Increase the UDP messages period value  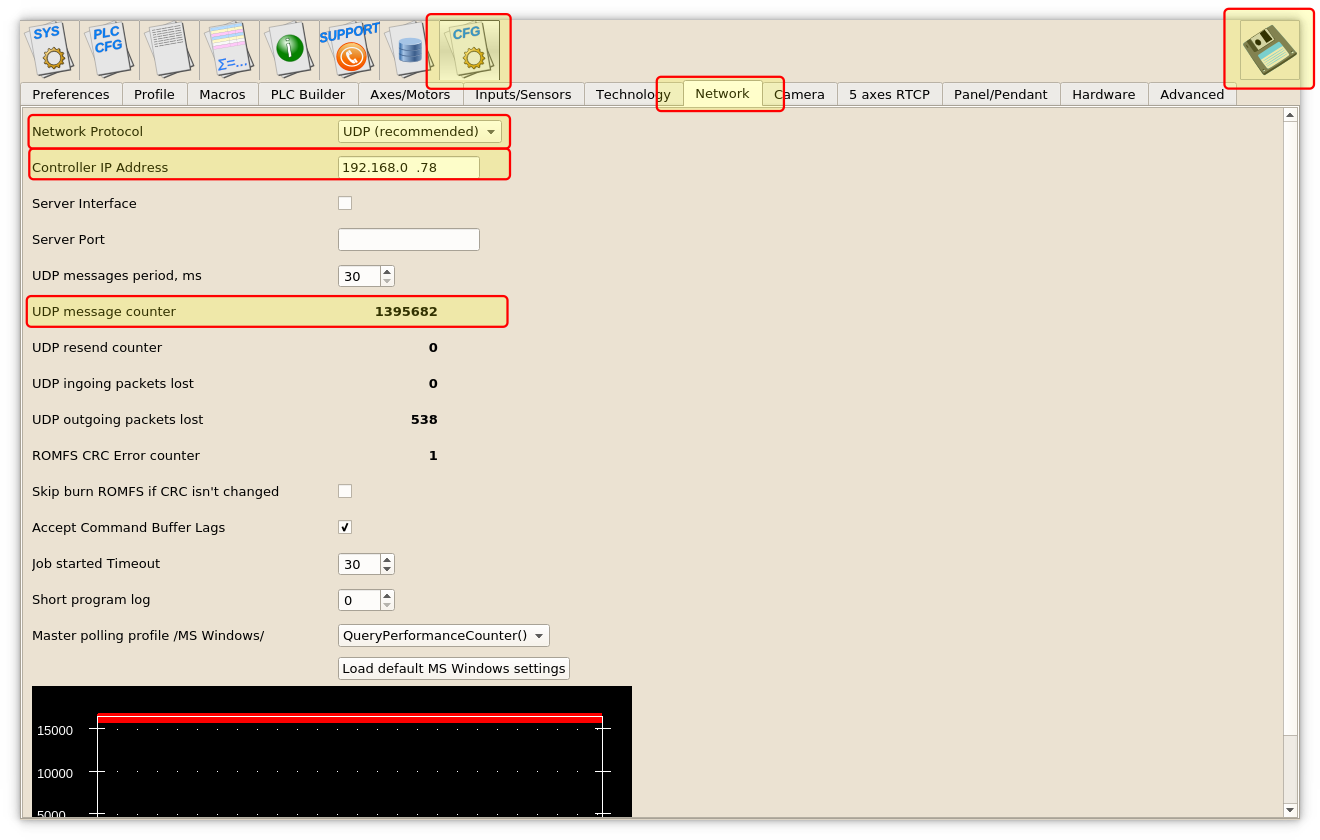(387, 270)
